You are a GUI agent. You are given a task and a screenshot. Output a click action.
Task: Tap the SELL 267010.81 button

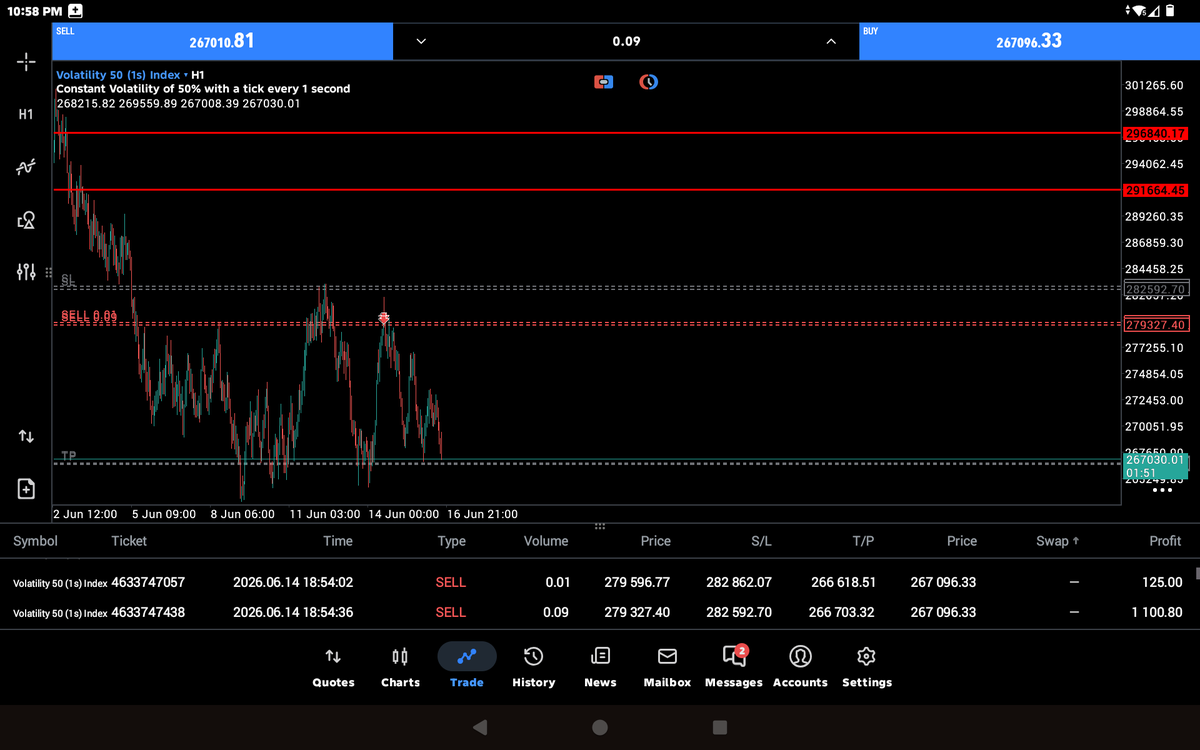(x=223, y=41)
